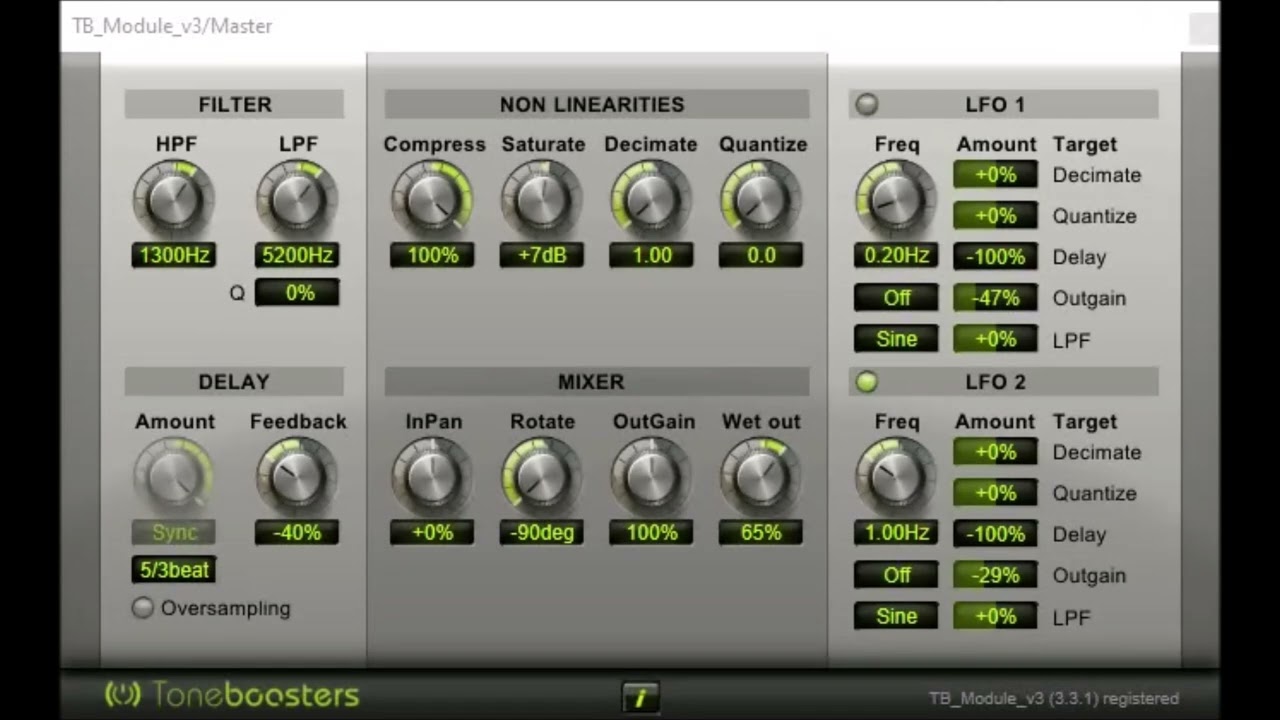
Task: Click the delay Feedback knob
Action: tap(297, 476)
